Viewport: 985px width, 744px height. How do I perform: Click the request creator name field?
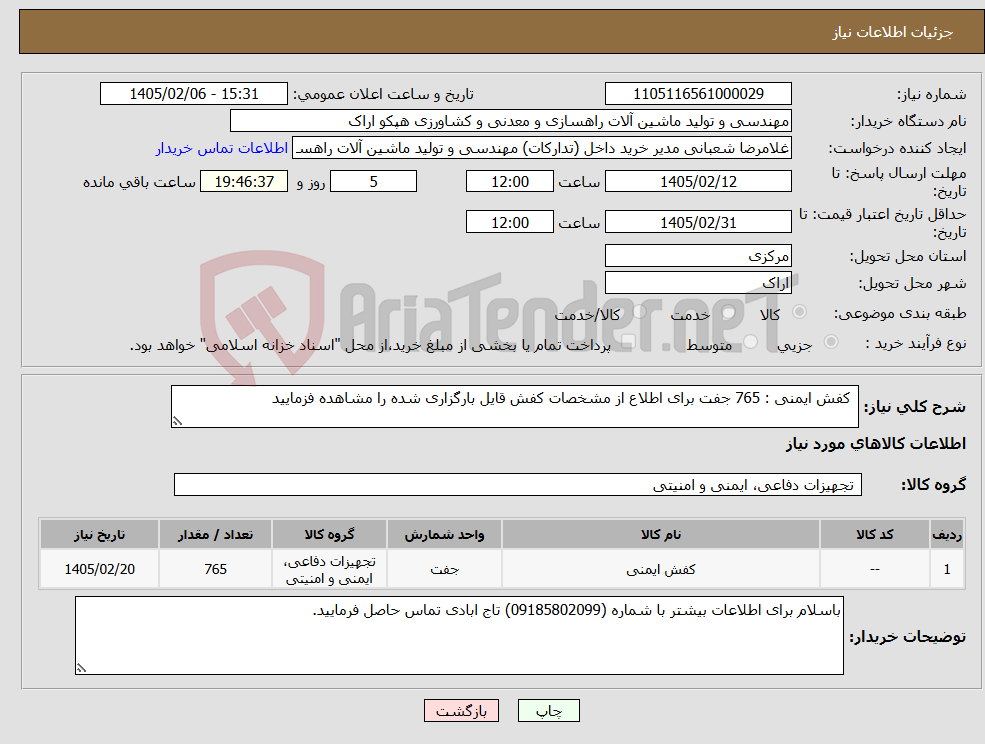pyautogui.click(x=541, y=148)
